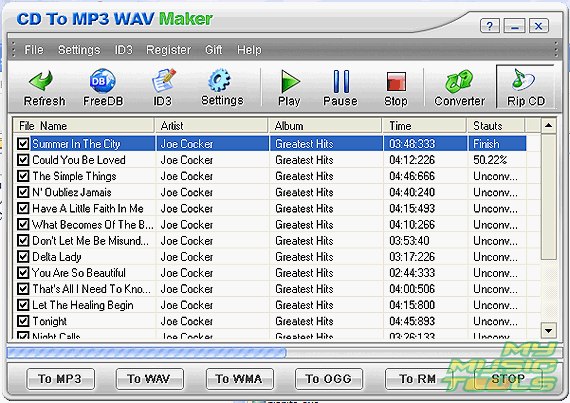Image resolution: width=570 pixels, height=403 pixels.
Task: Sort by Artist column header
Action: [212, 126]
